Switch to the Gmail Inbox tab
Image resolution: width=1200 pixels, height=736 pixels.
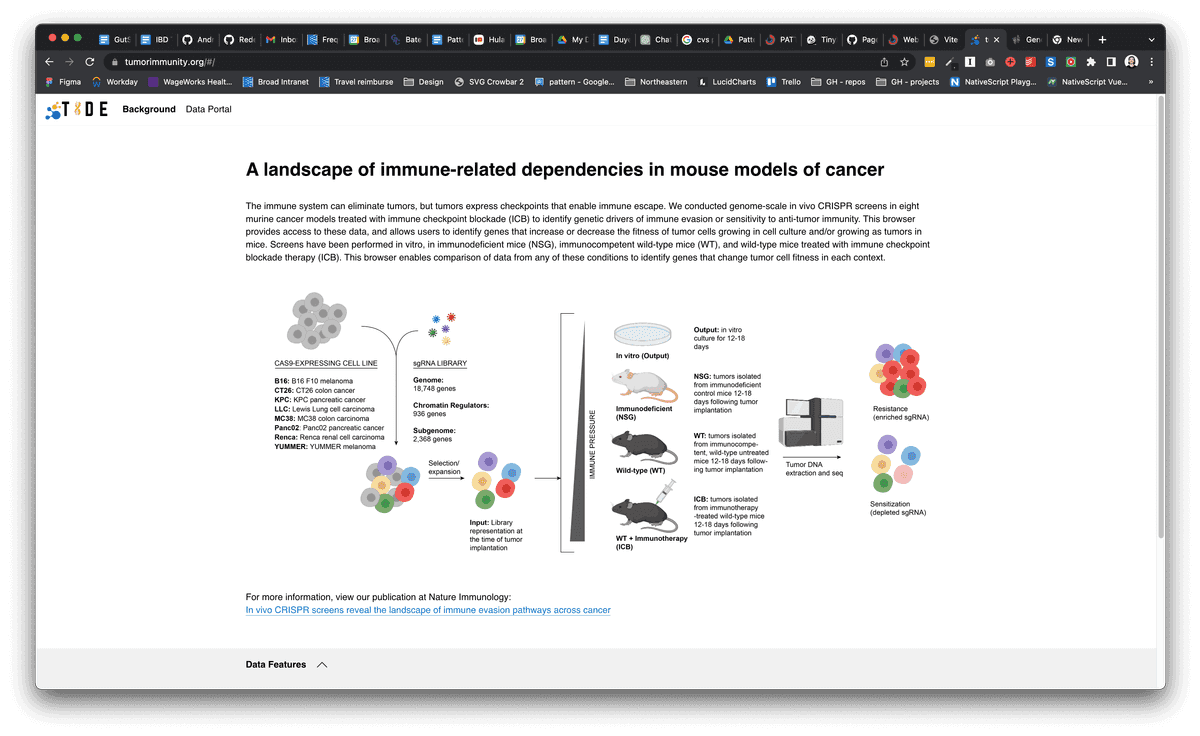tap(280, 39)
